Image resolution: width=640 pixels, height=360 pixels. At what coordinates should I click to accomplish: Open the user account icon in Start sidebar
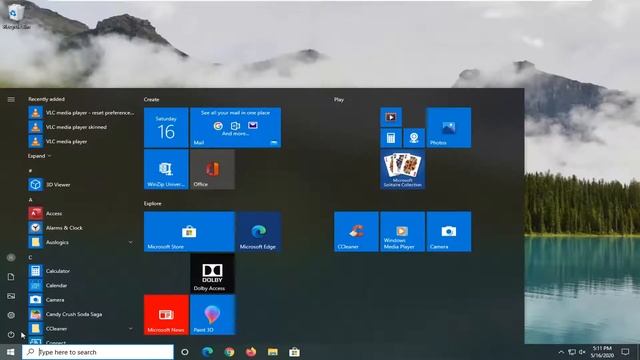pos(11,257)
